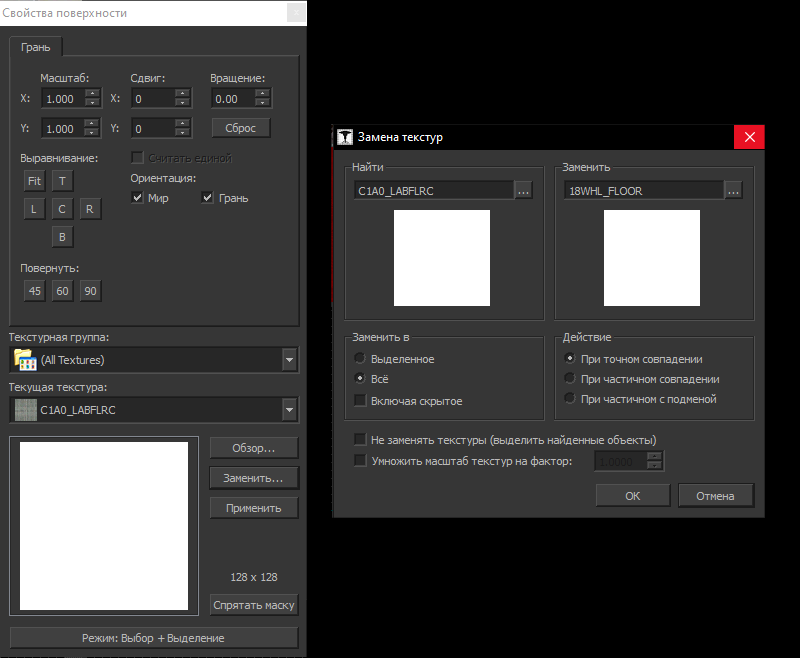Viewport: 800px width, 658px height.
Task: Browse for Найти texture with ellipsis button
Action: 523,191
